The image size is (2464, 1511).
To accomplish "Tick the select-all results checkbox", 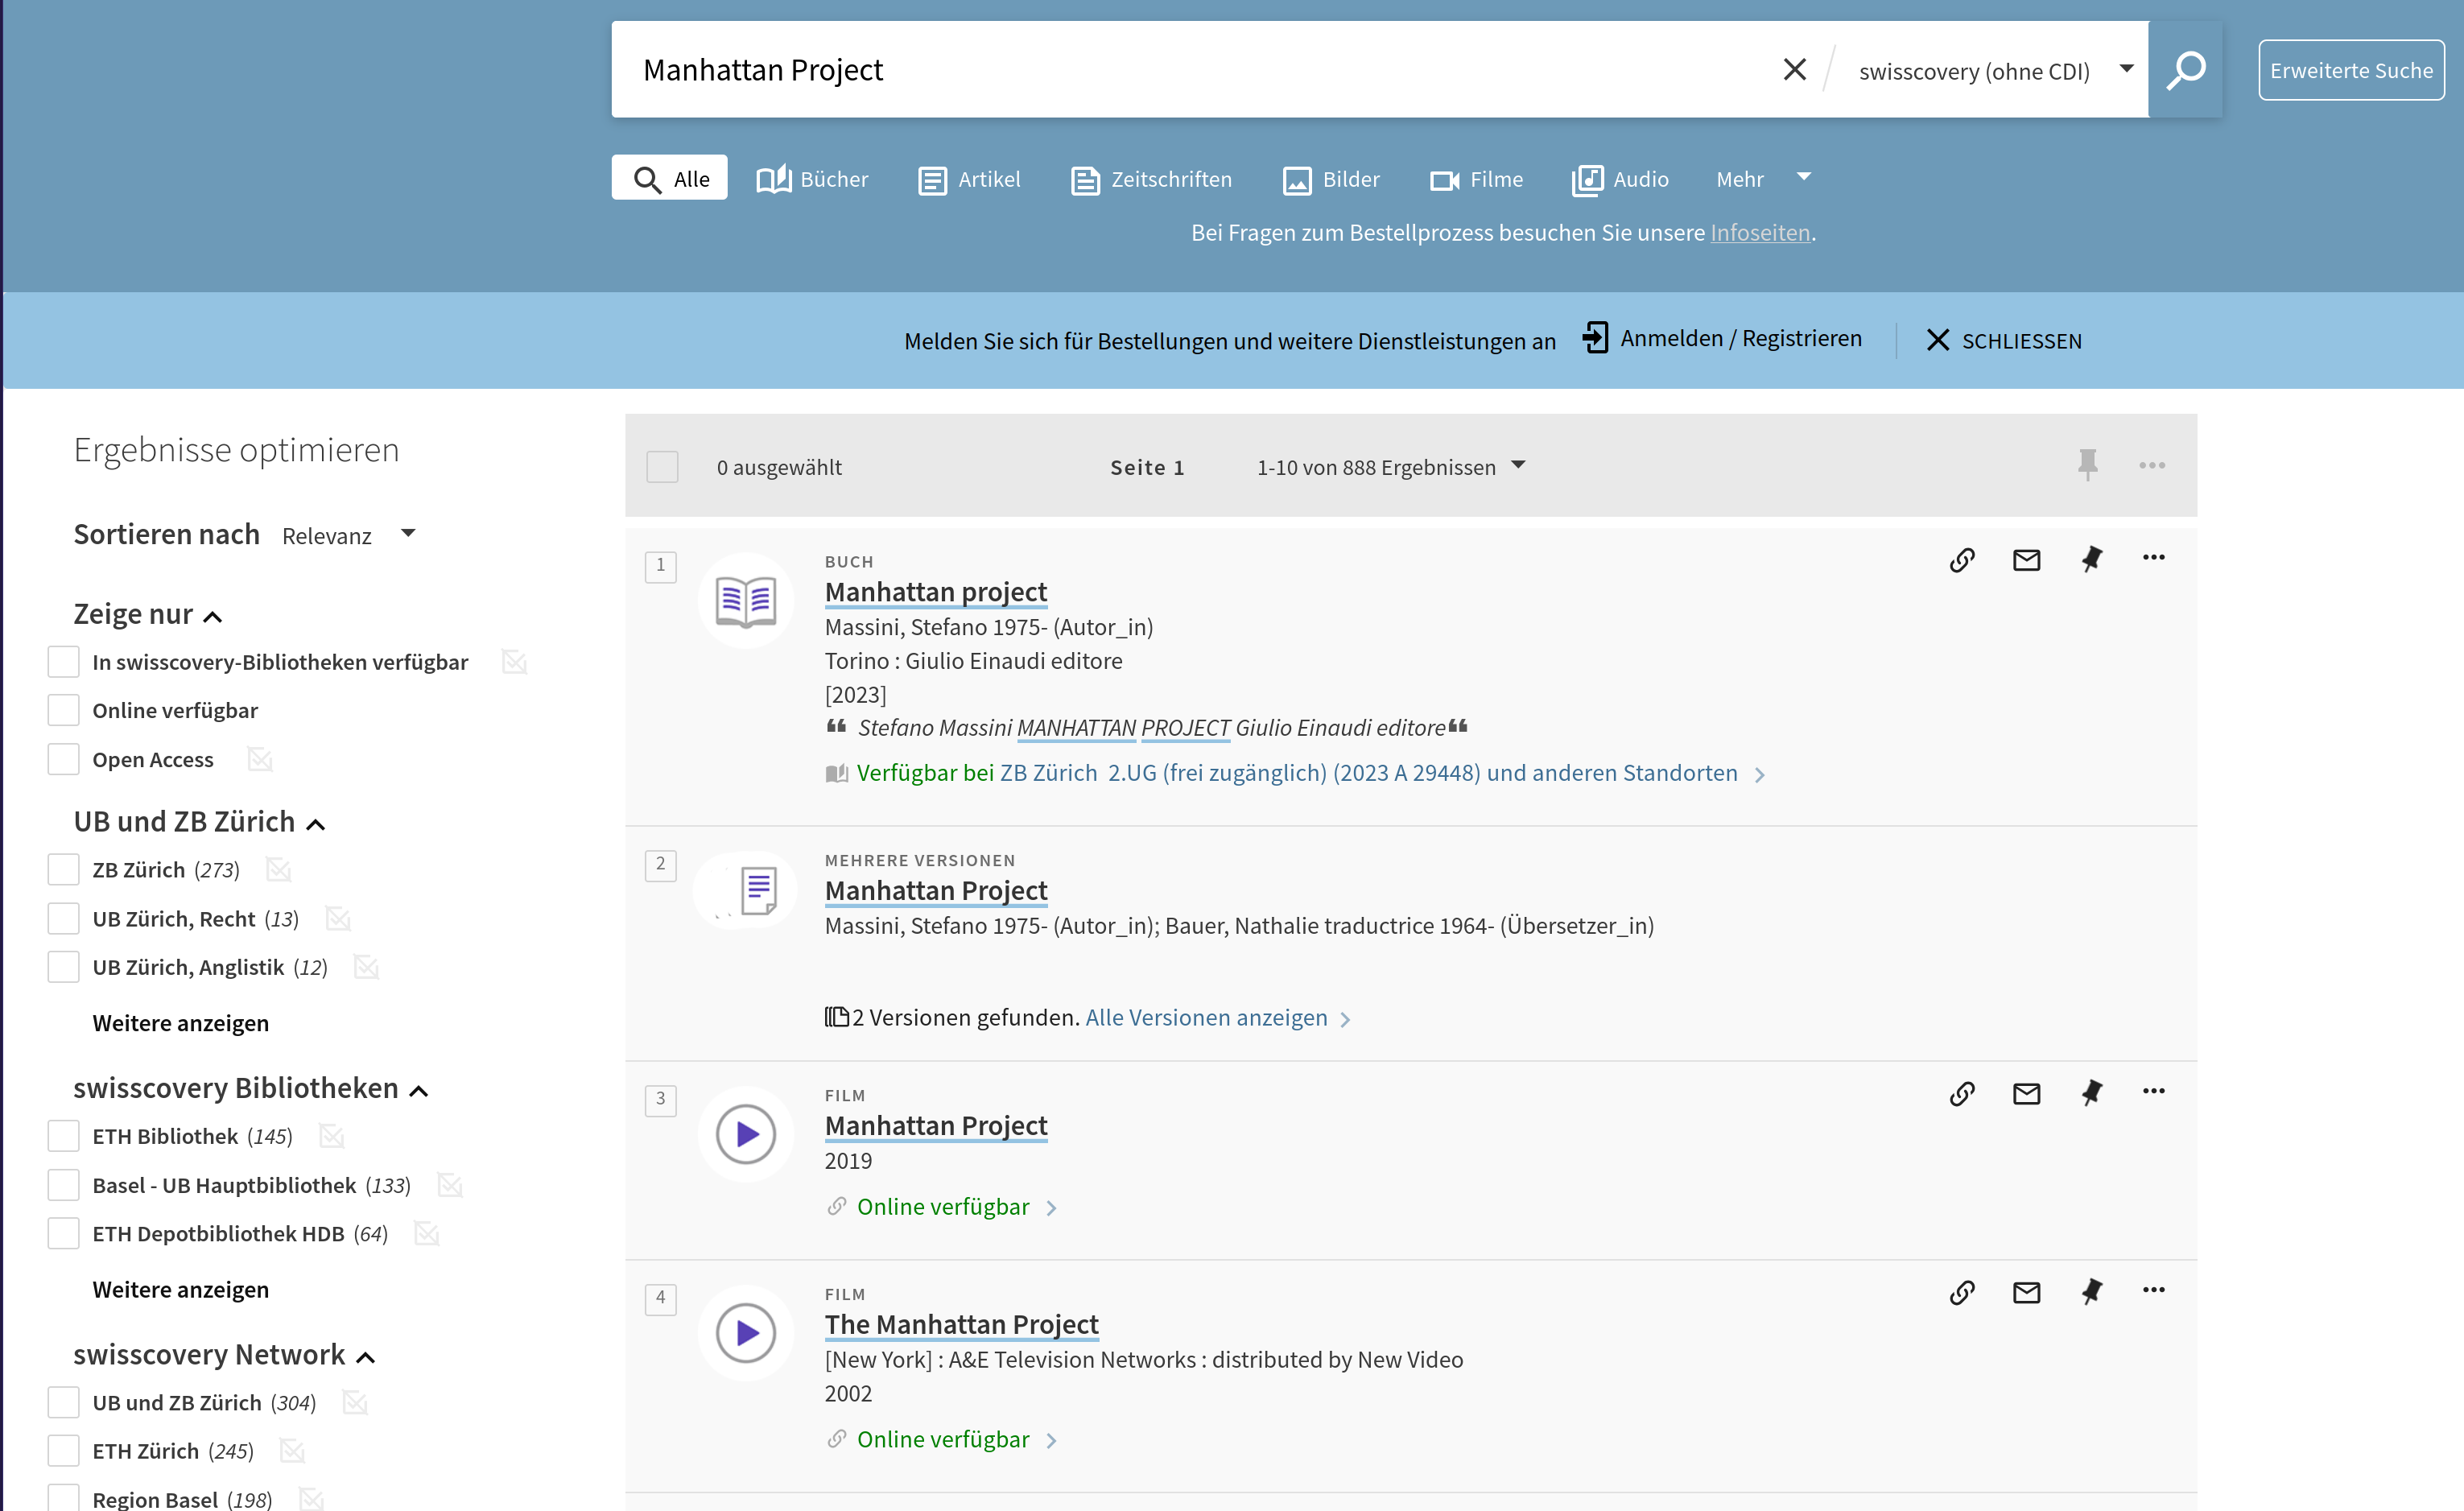I will (662, 467).
